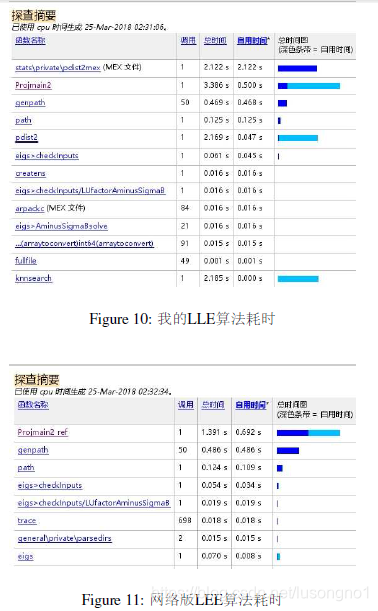The image size is (378, 611).
Task: Open eigs>checkInputs link with 0.054 s total
Action: tap(50, 486)
